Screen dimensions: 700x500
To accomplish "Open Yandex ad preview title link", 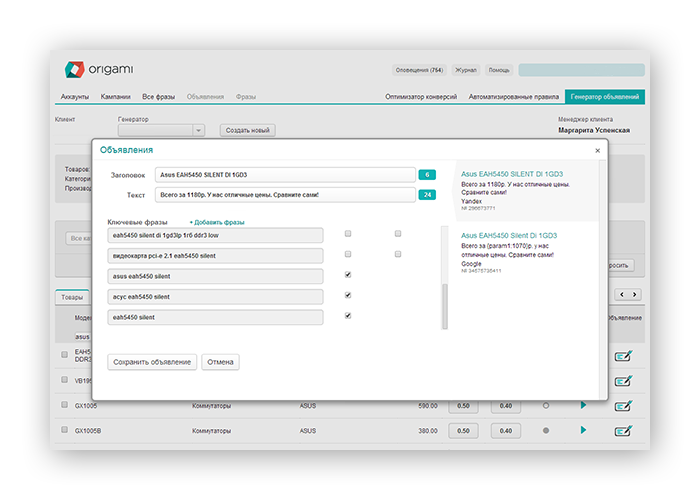I will click(x=512, y=174).
